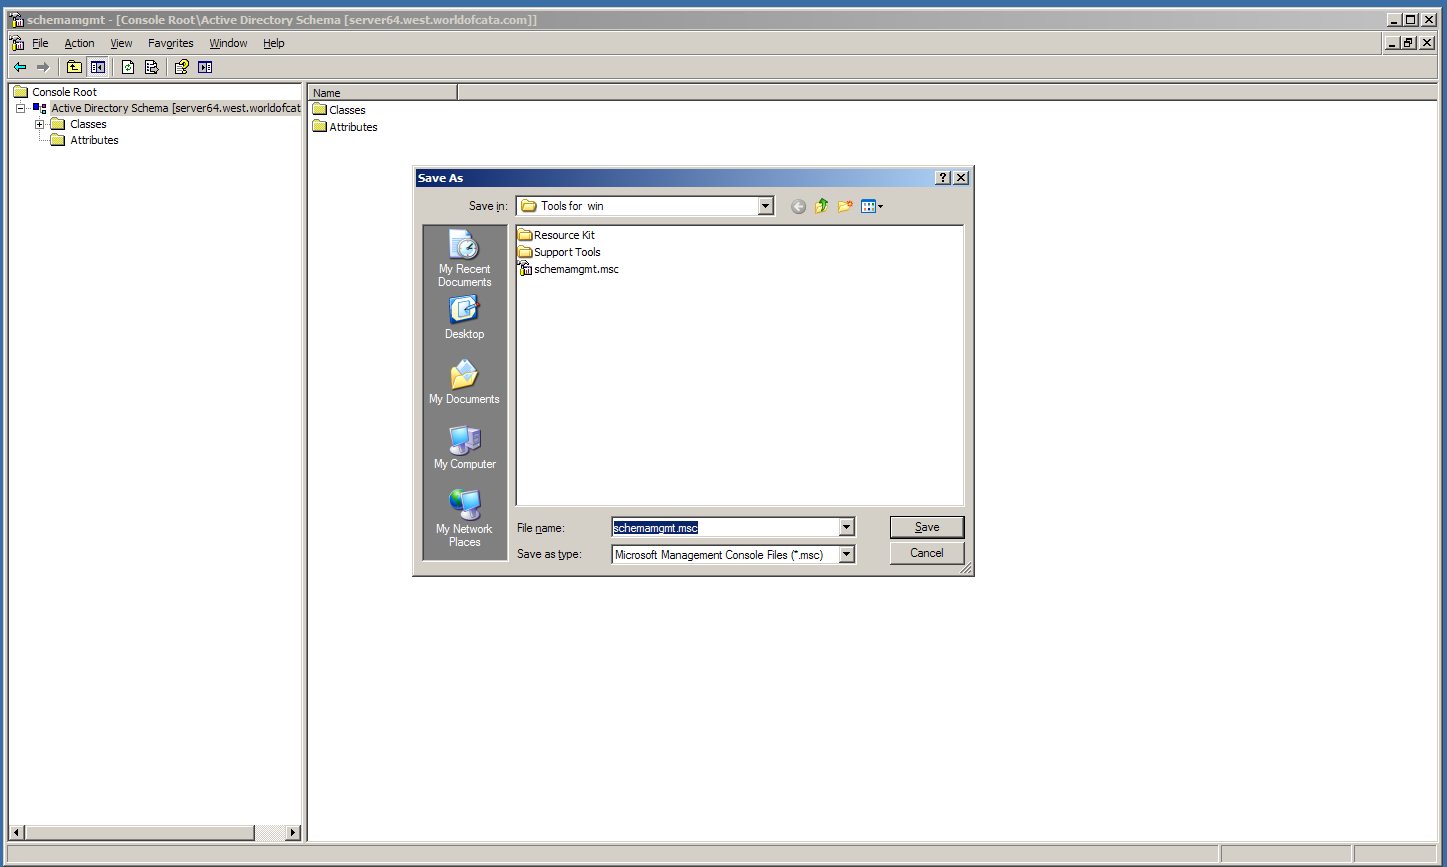Open the File menu
The height and width of the screenshot is (867, 1447).
[x=40, y=43]
